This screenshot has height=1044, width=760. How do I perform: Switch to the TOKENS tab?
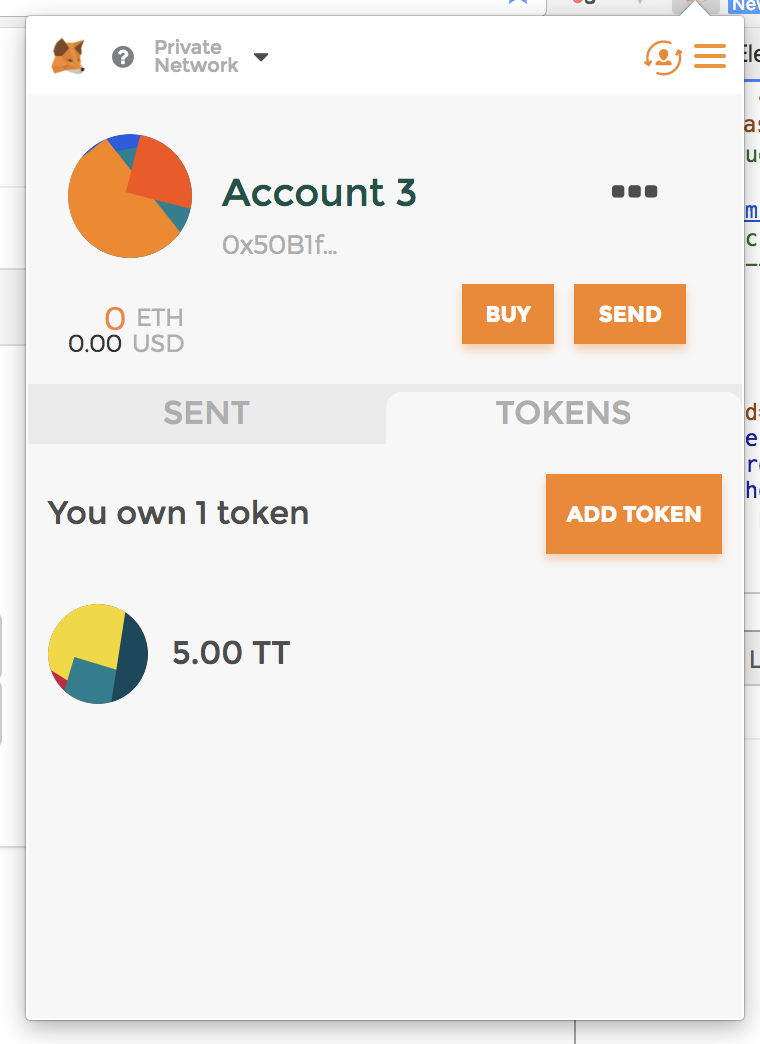(563, 414)
